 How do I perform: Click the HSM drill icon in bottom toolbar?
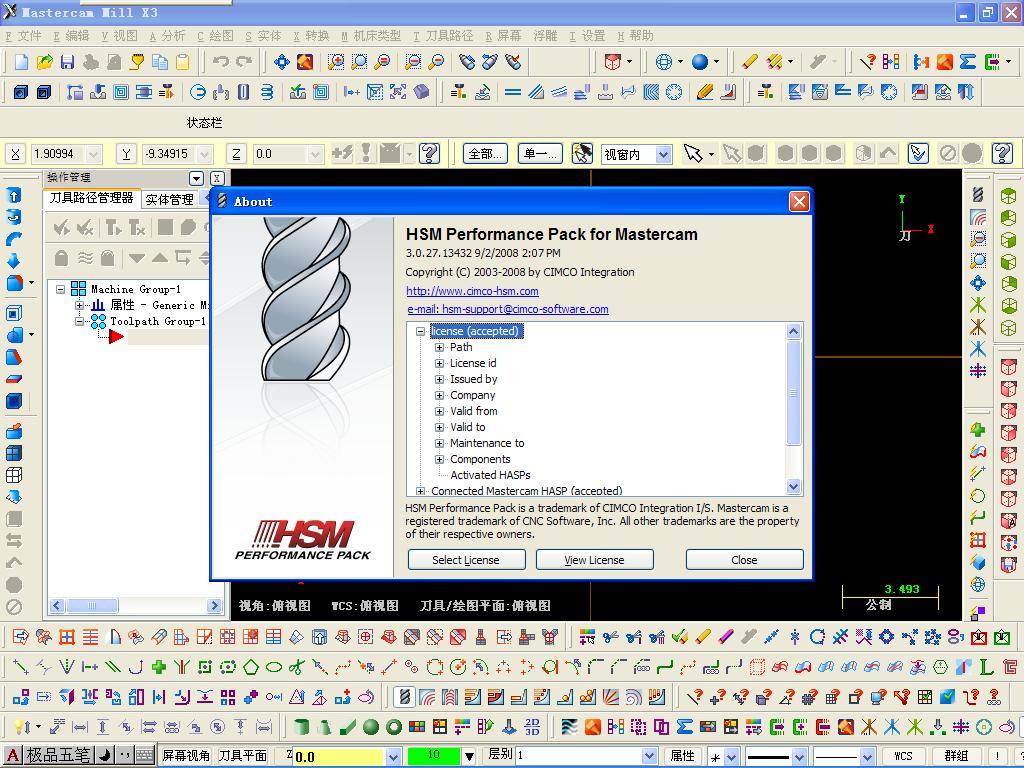click(x=404, y=697)
